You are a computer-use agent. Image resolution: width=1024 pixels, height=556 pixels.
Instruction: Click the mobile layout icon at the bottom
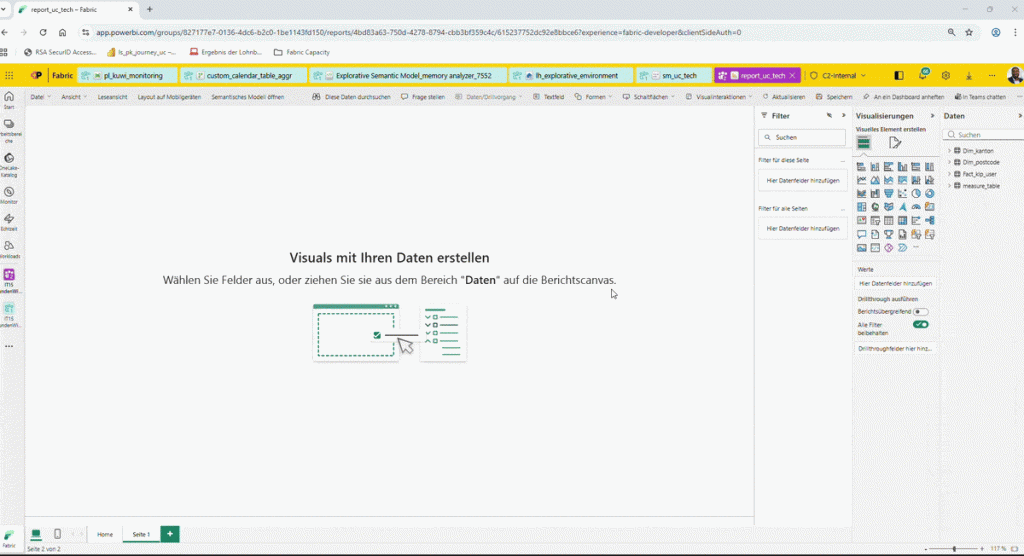(57, 534)
